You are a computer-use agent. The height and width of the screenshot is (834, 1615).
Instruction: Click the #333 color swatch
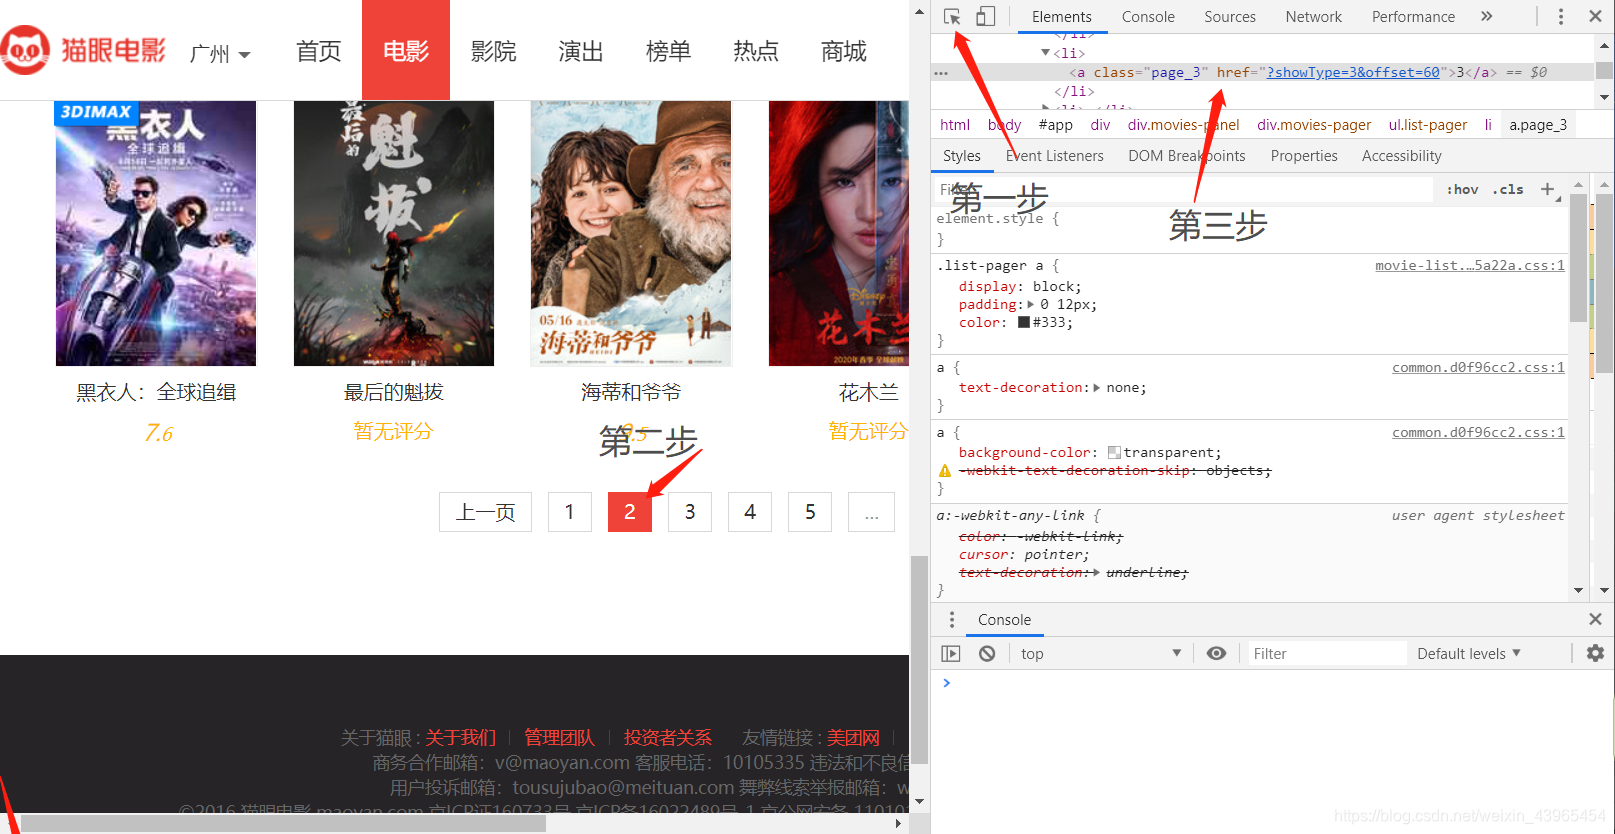(x=1024, y=322)
